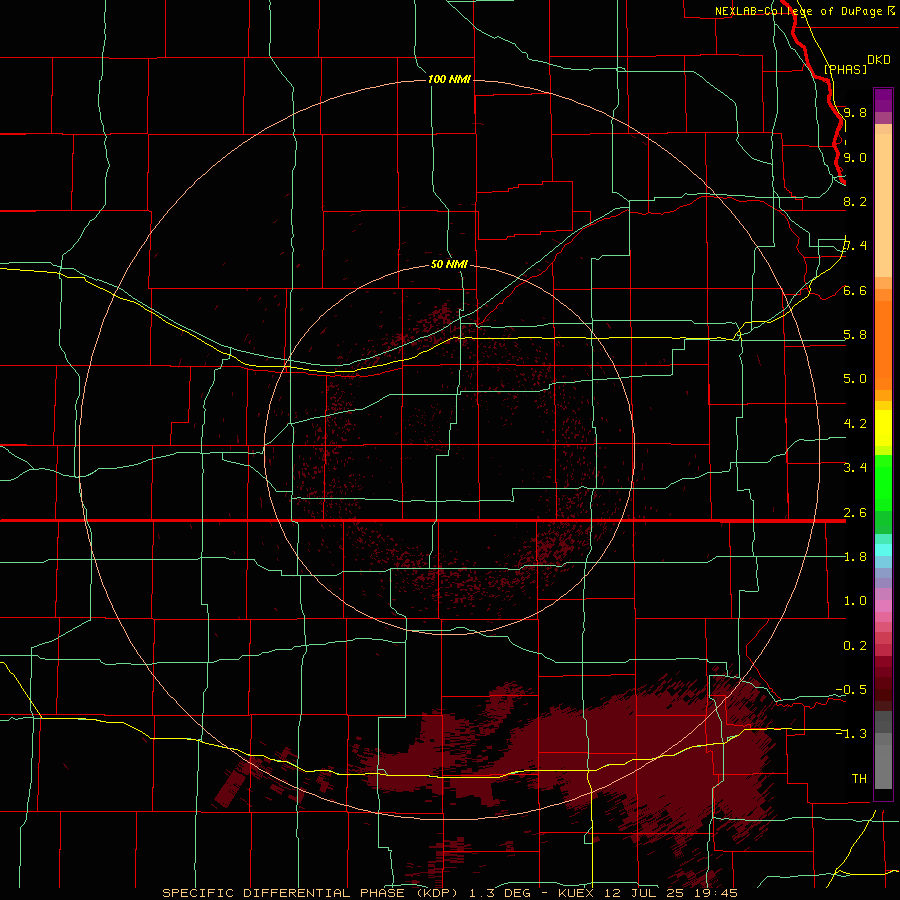Click the "100 NMI" range ring label
This screenshot has width=900, height=900.
[449, 79]
